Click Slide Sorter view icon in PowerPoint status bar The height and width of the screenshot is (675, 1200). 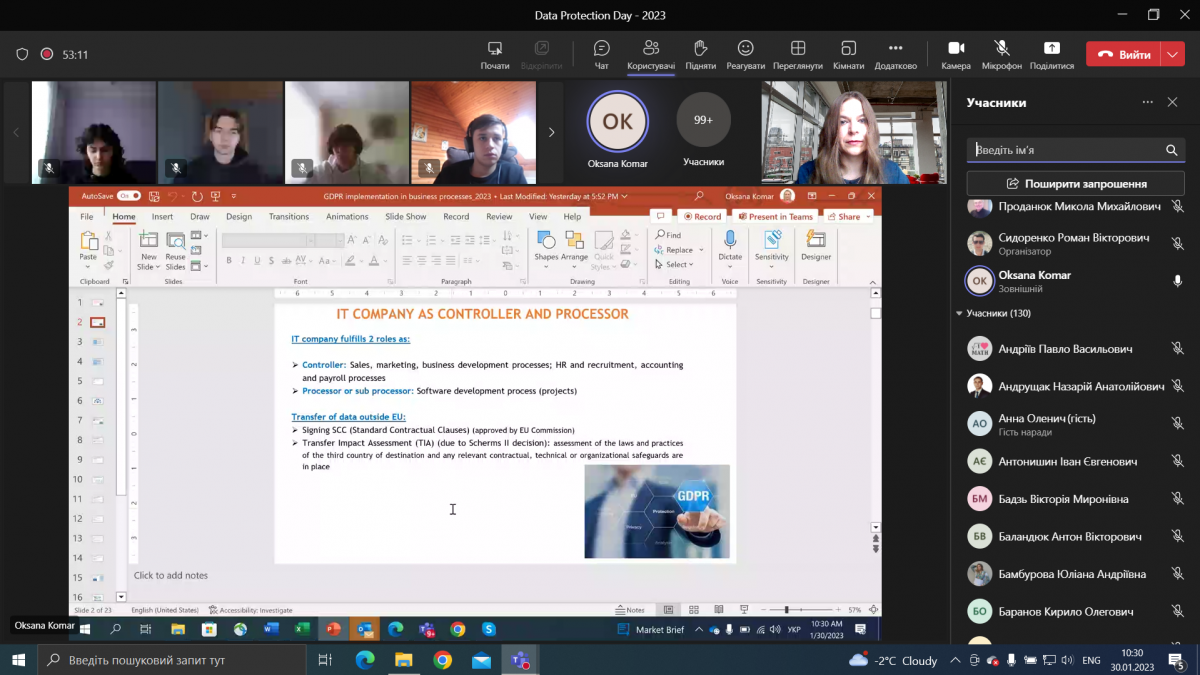coord(693,609)
